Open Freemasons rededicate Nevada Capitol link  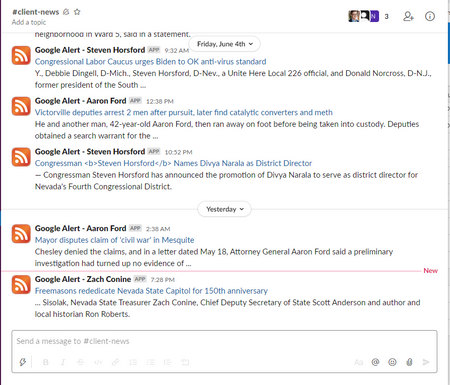click(x=151, y=291)
